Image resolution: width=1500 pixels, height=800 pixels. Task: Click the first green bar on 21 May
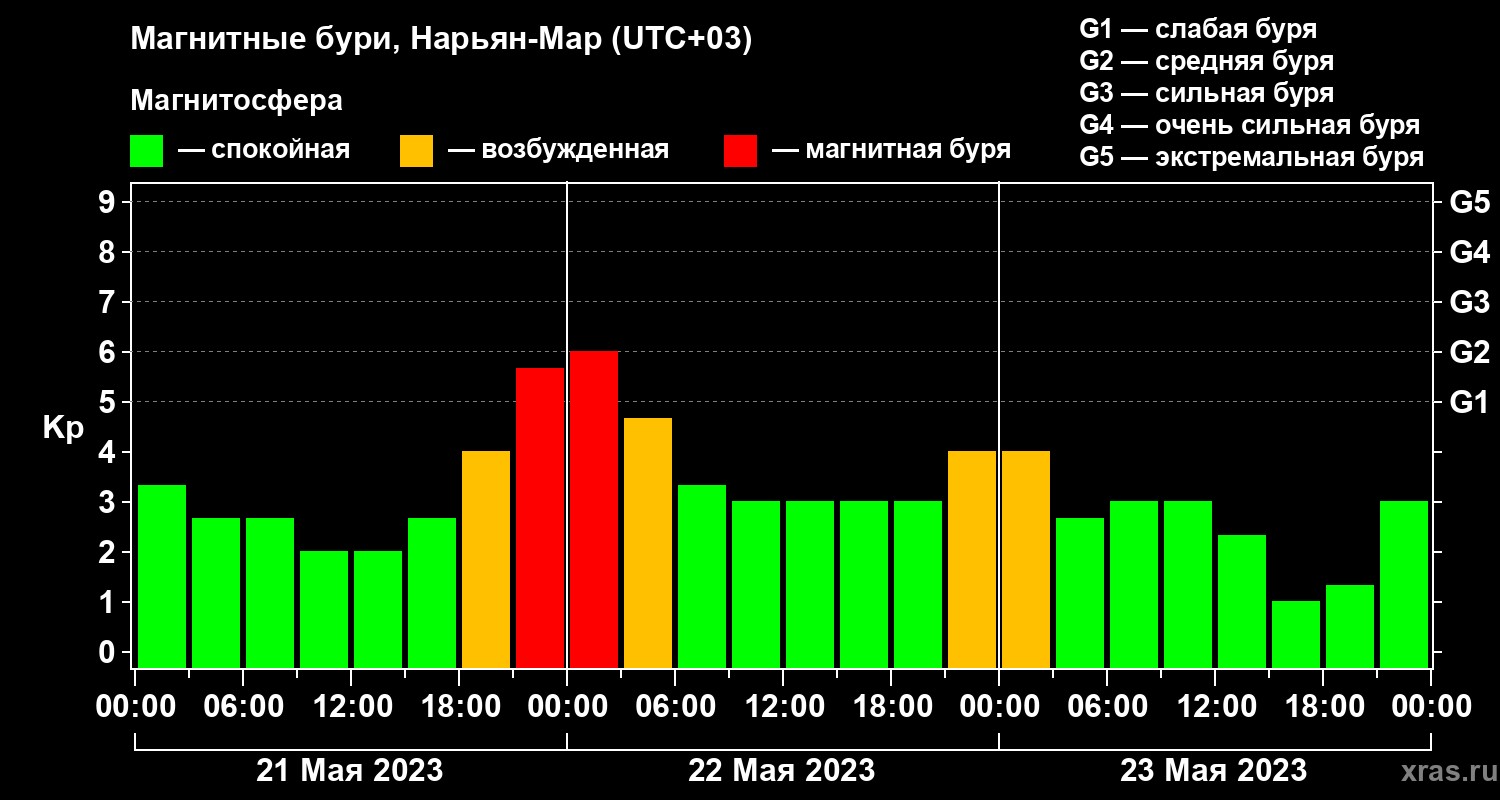[x=162, y=576]
